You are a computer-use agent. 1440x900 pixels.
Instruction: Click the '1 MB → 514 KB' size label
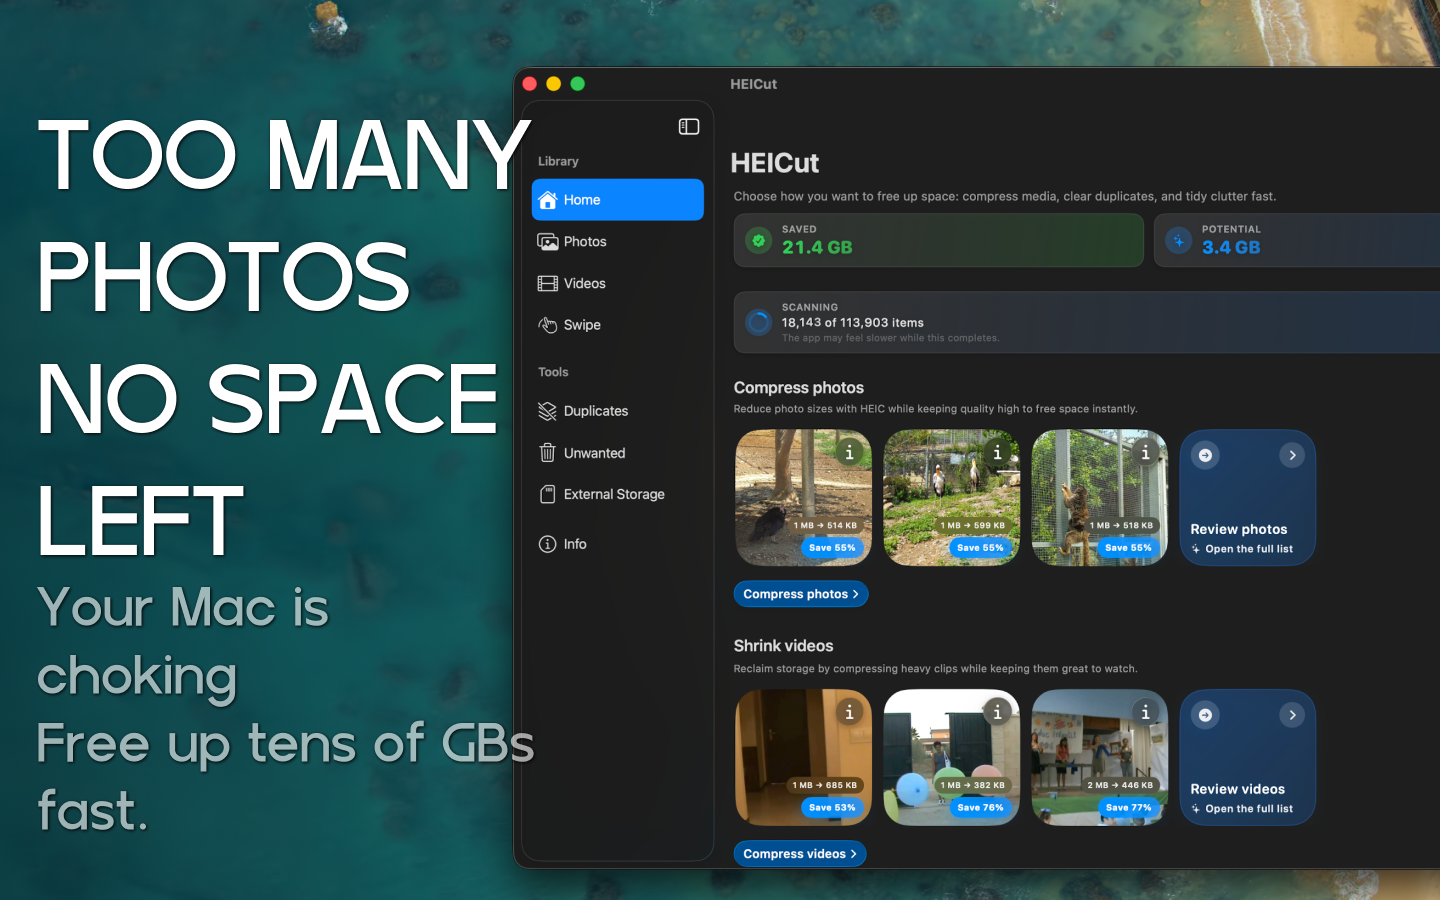[x=826, y=525]
